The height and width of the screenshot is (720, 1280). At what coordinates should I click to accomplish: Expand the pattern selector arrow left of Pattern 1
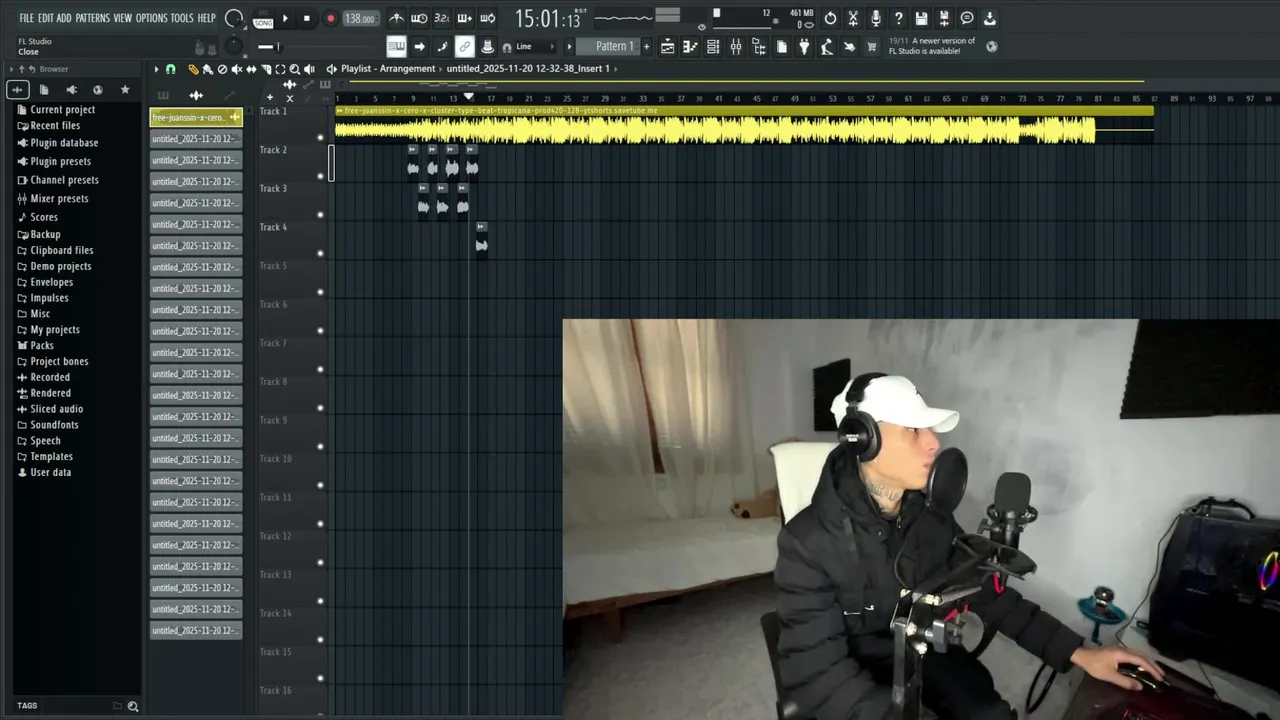(569, 46)
